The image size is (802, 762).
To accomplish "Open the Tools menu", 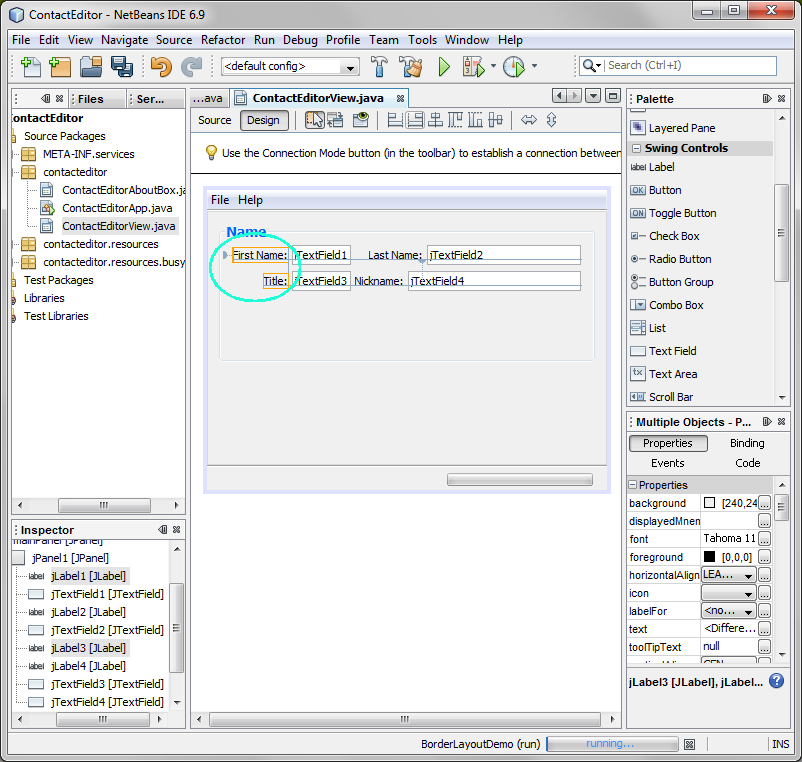I will click(x=422, y=40).
